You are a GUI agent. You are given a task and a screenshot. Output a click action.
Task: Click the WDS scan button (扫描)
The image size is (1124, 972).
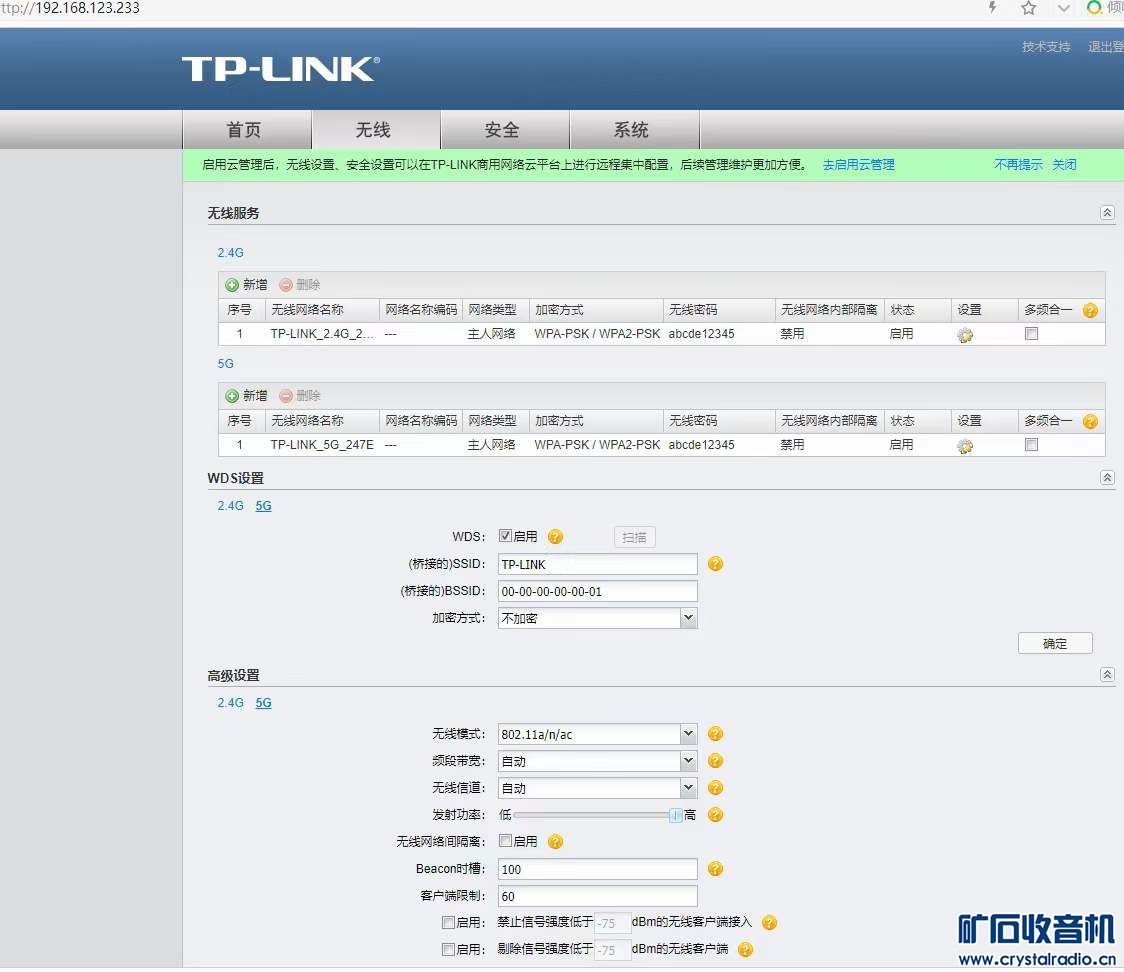pos(634,538)
